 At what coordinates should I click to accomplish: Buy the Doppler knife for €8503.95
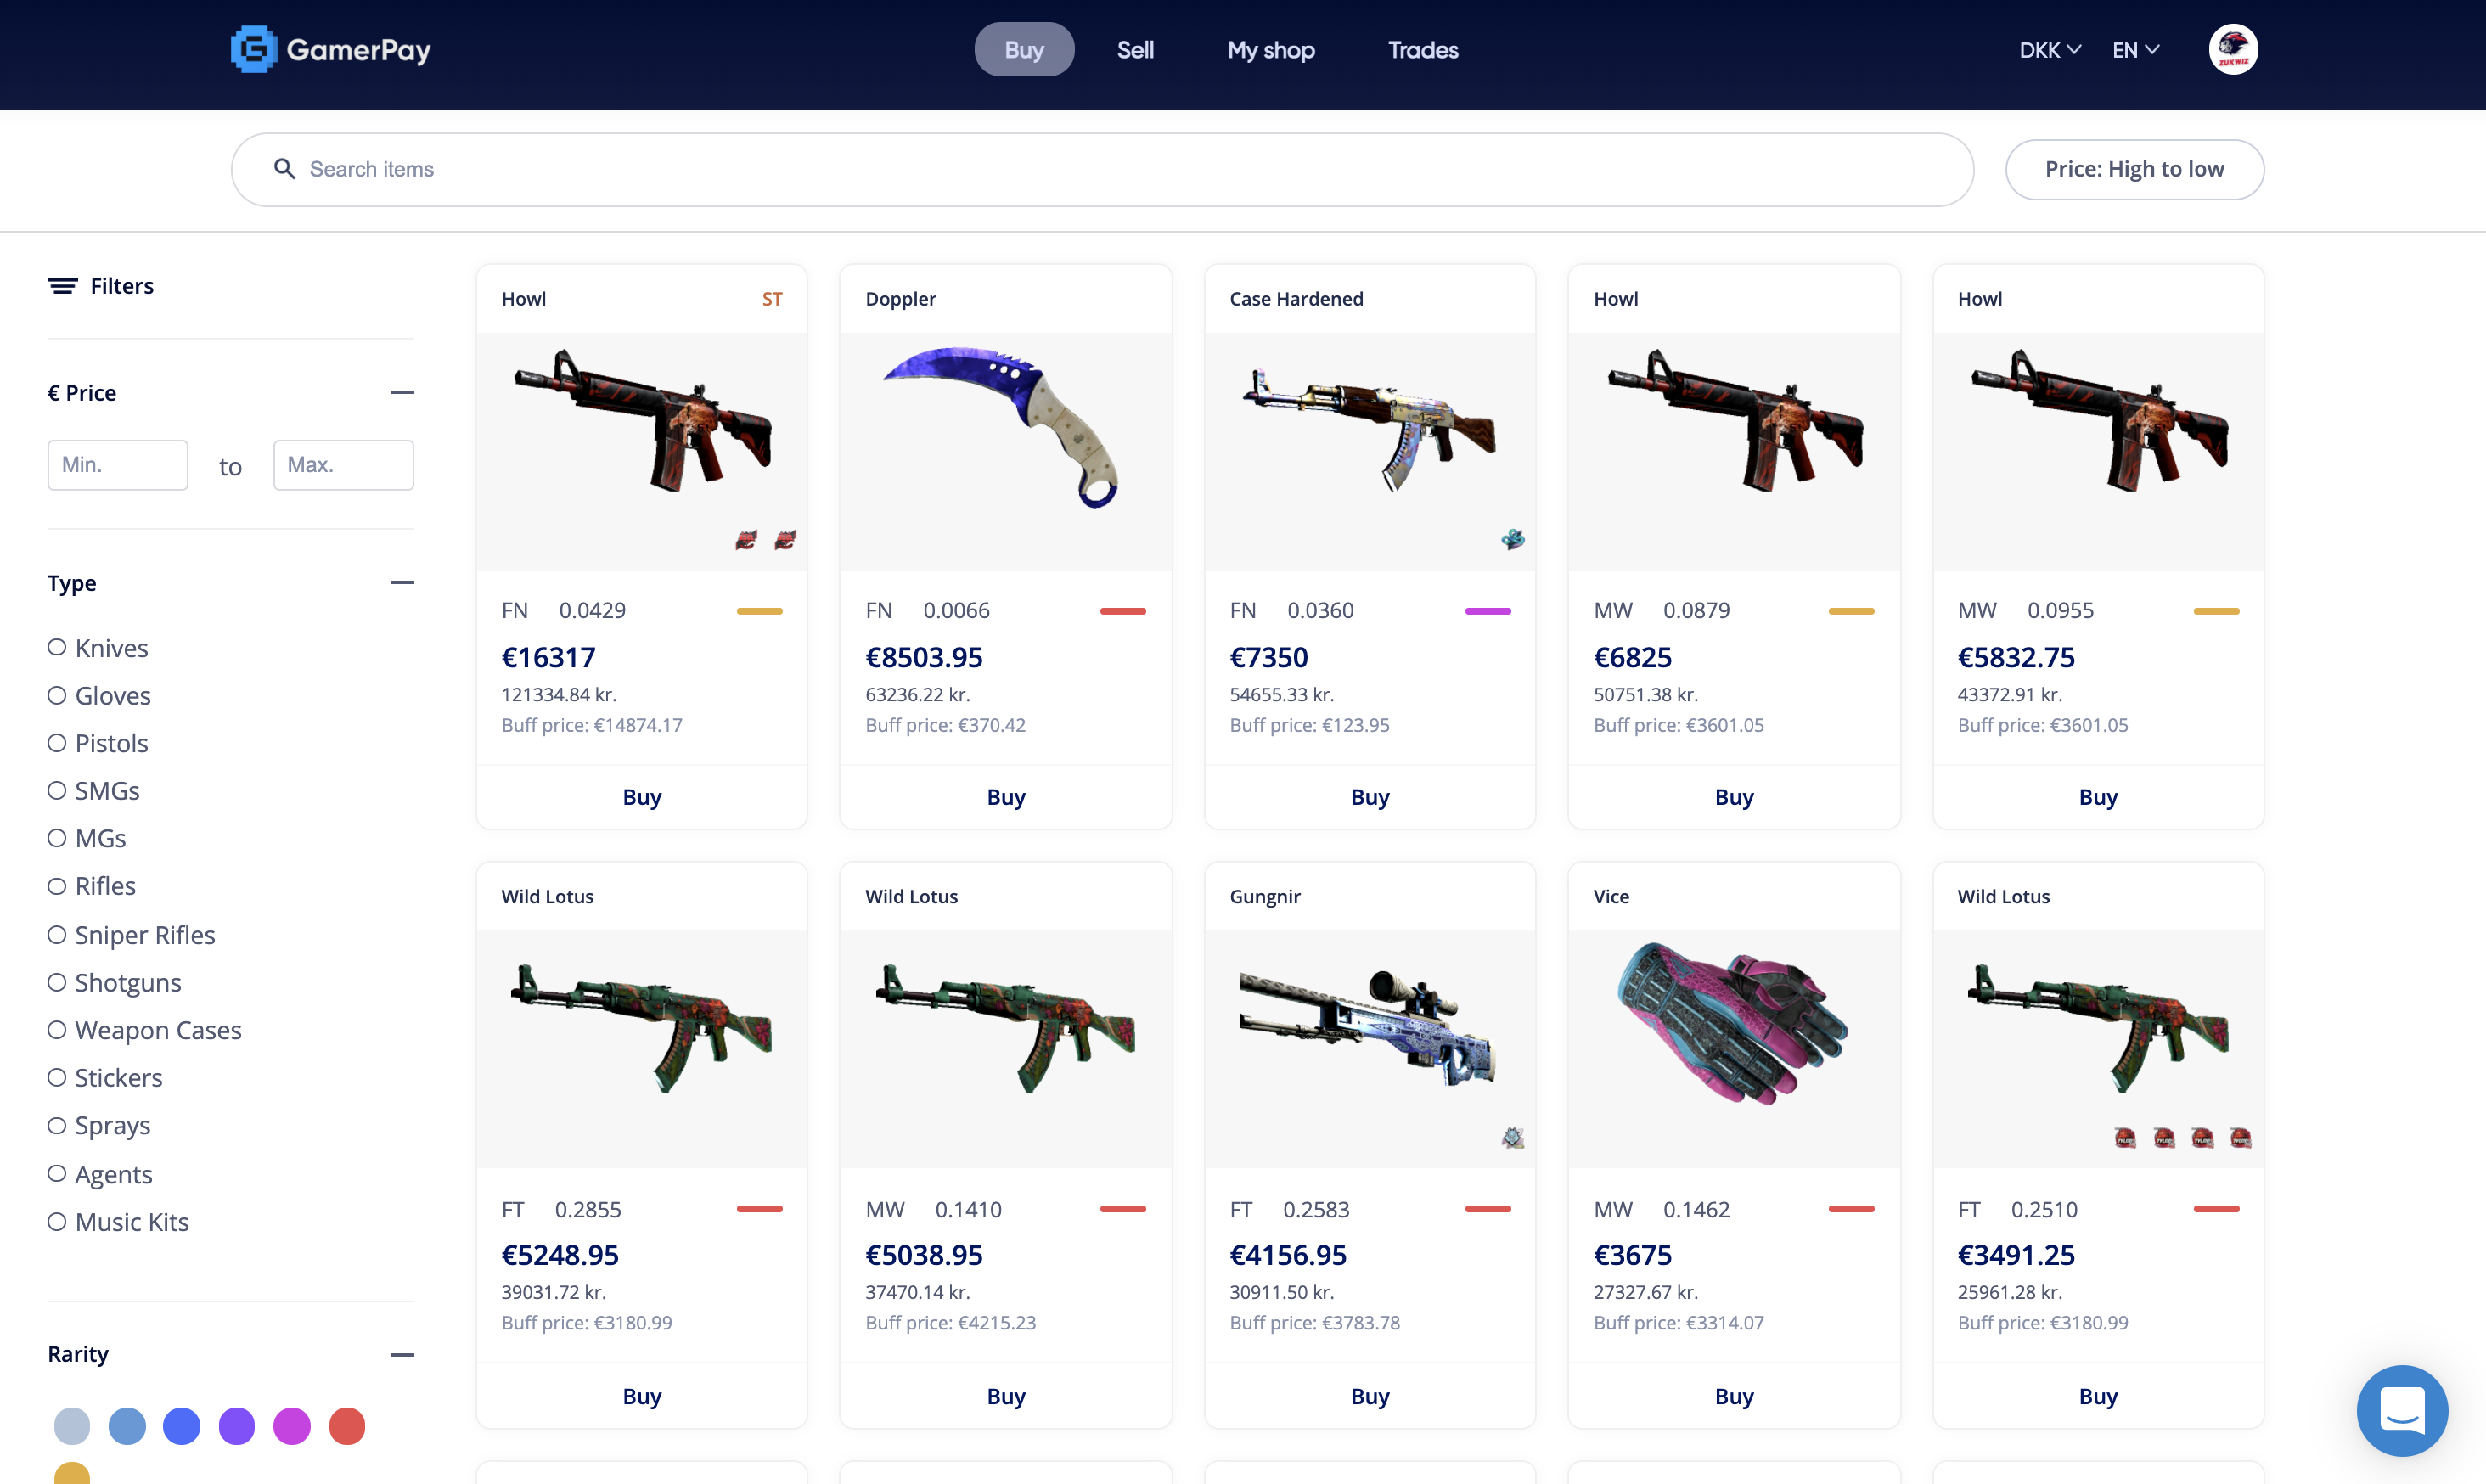point(1006,797)
